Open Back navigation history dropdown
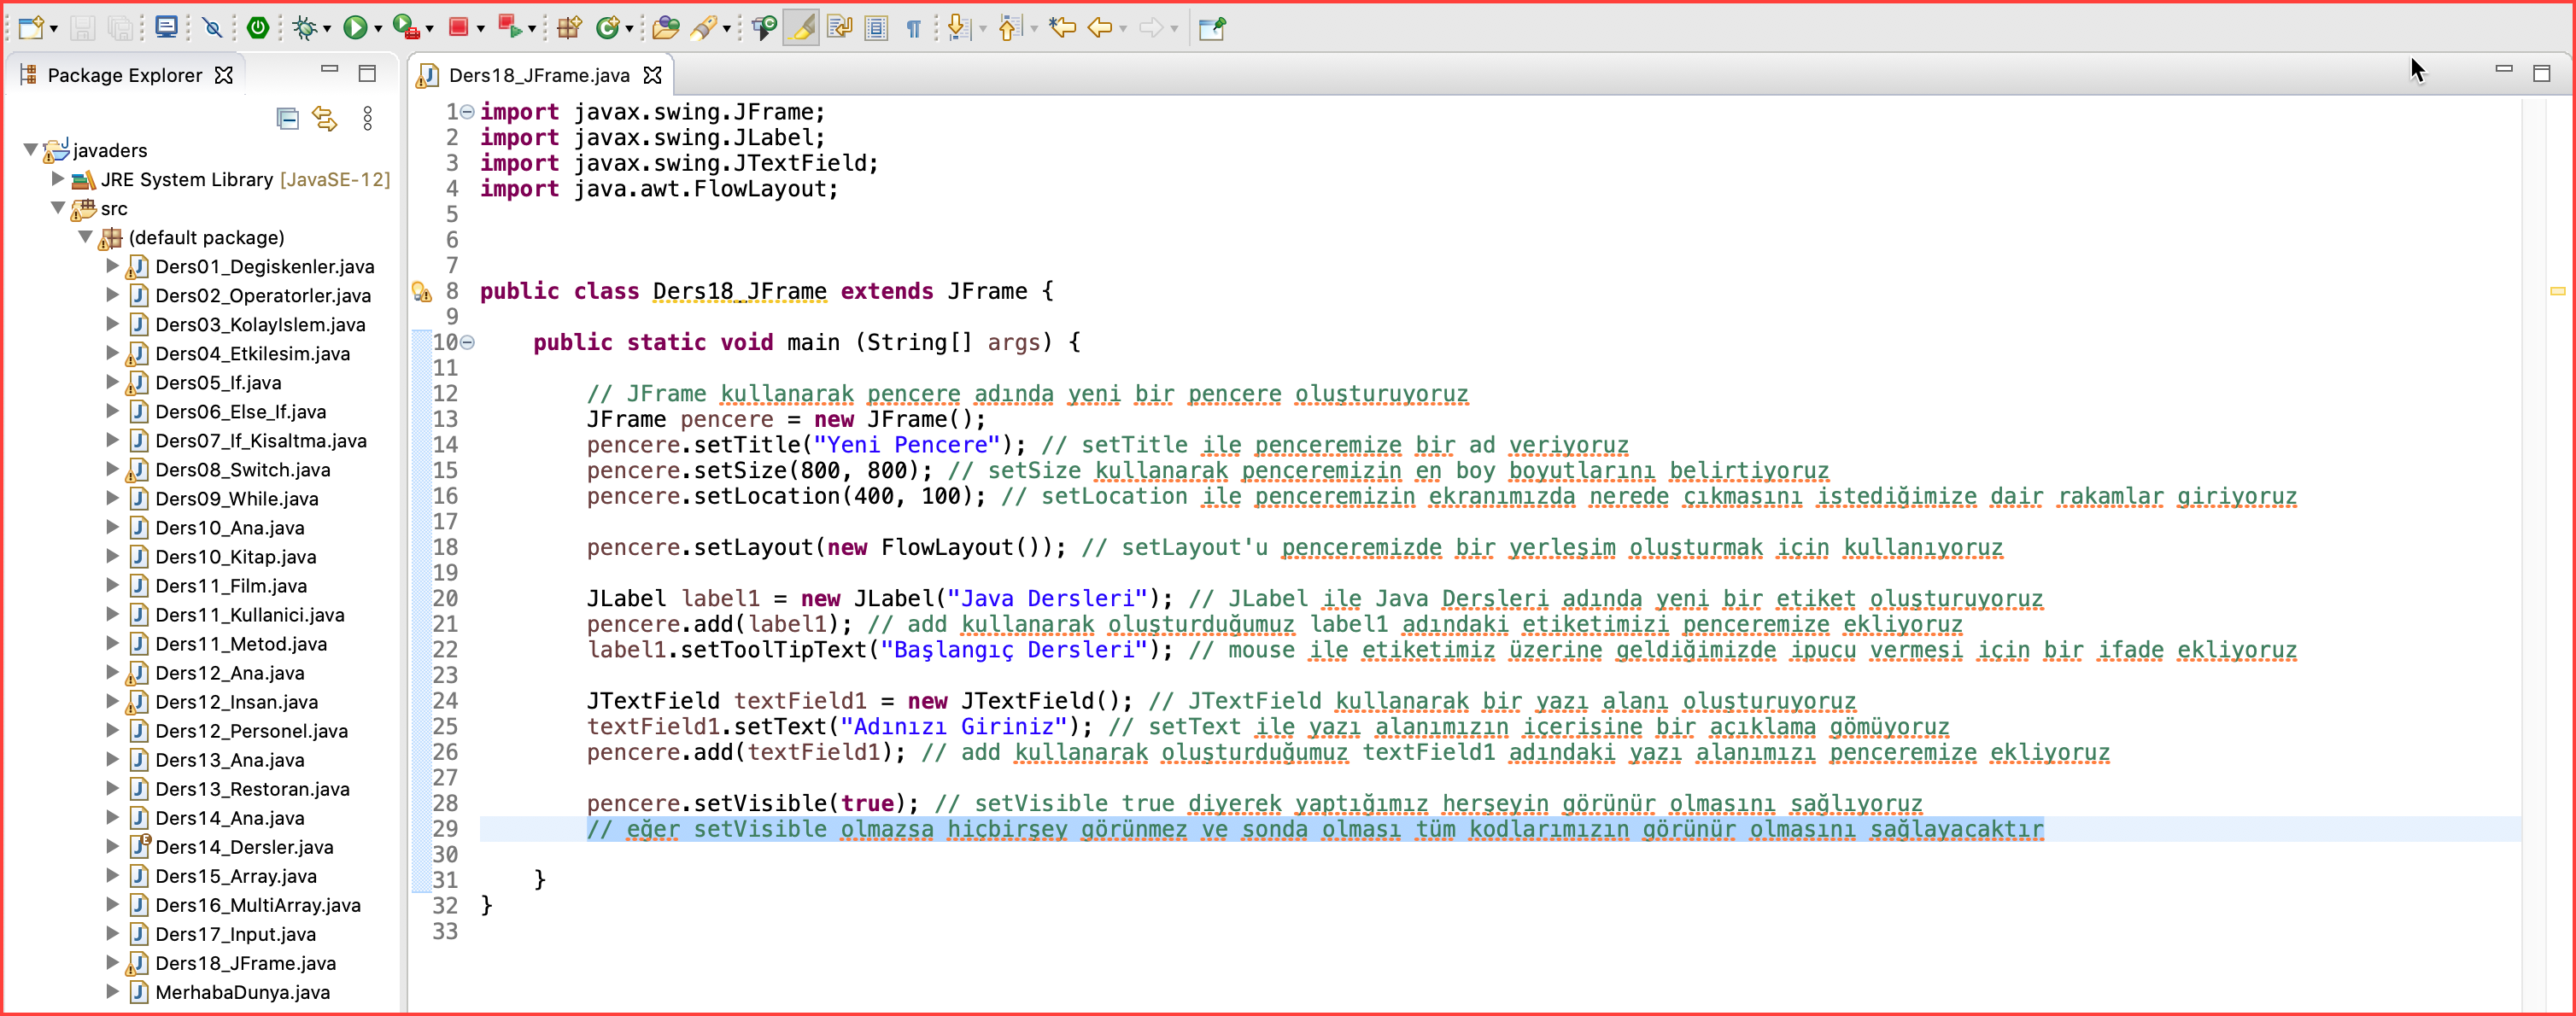The height and width of the screenshot is (1016, 2576). (1123, 29)
